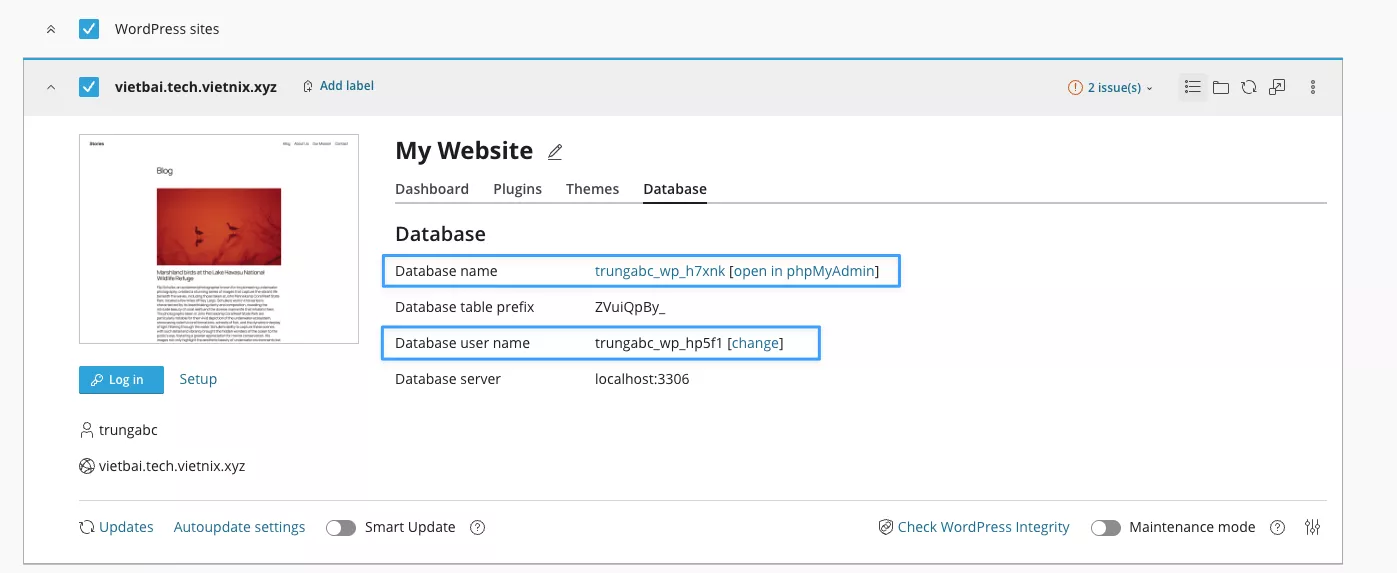
Task: Click the sync refresh icon in header
Action: (1249, 87)
